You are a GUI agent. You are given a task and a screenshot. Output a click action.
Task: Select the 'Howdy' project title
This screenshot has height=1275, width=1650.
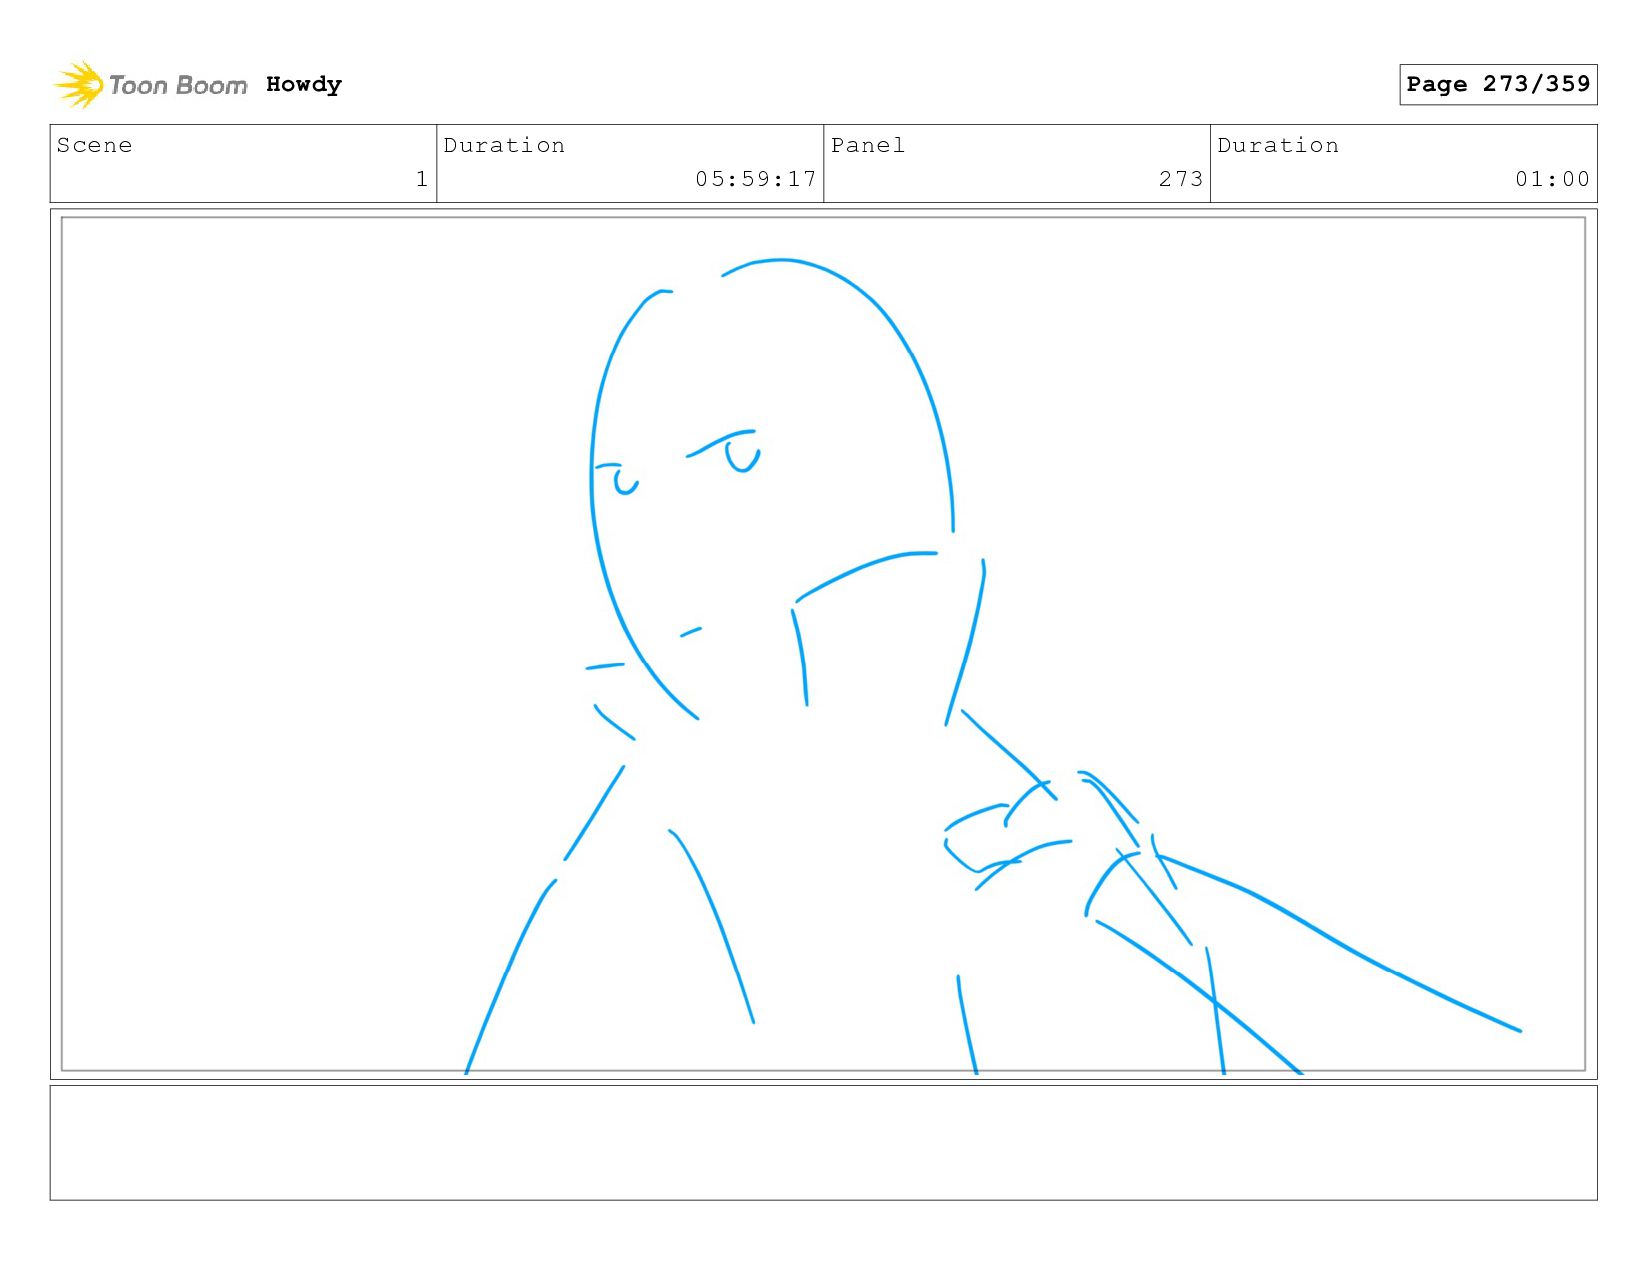pos(304,85)
